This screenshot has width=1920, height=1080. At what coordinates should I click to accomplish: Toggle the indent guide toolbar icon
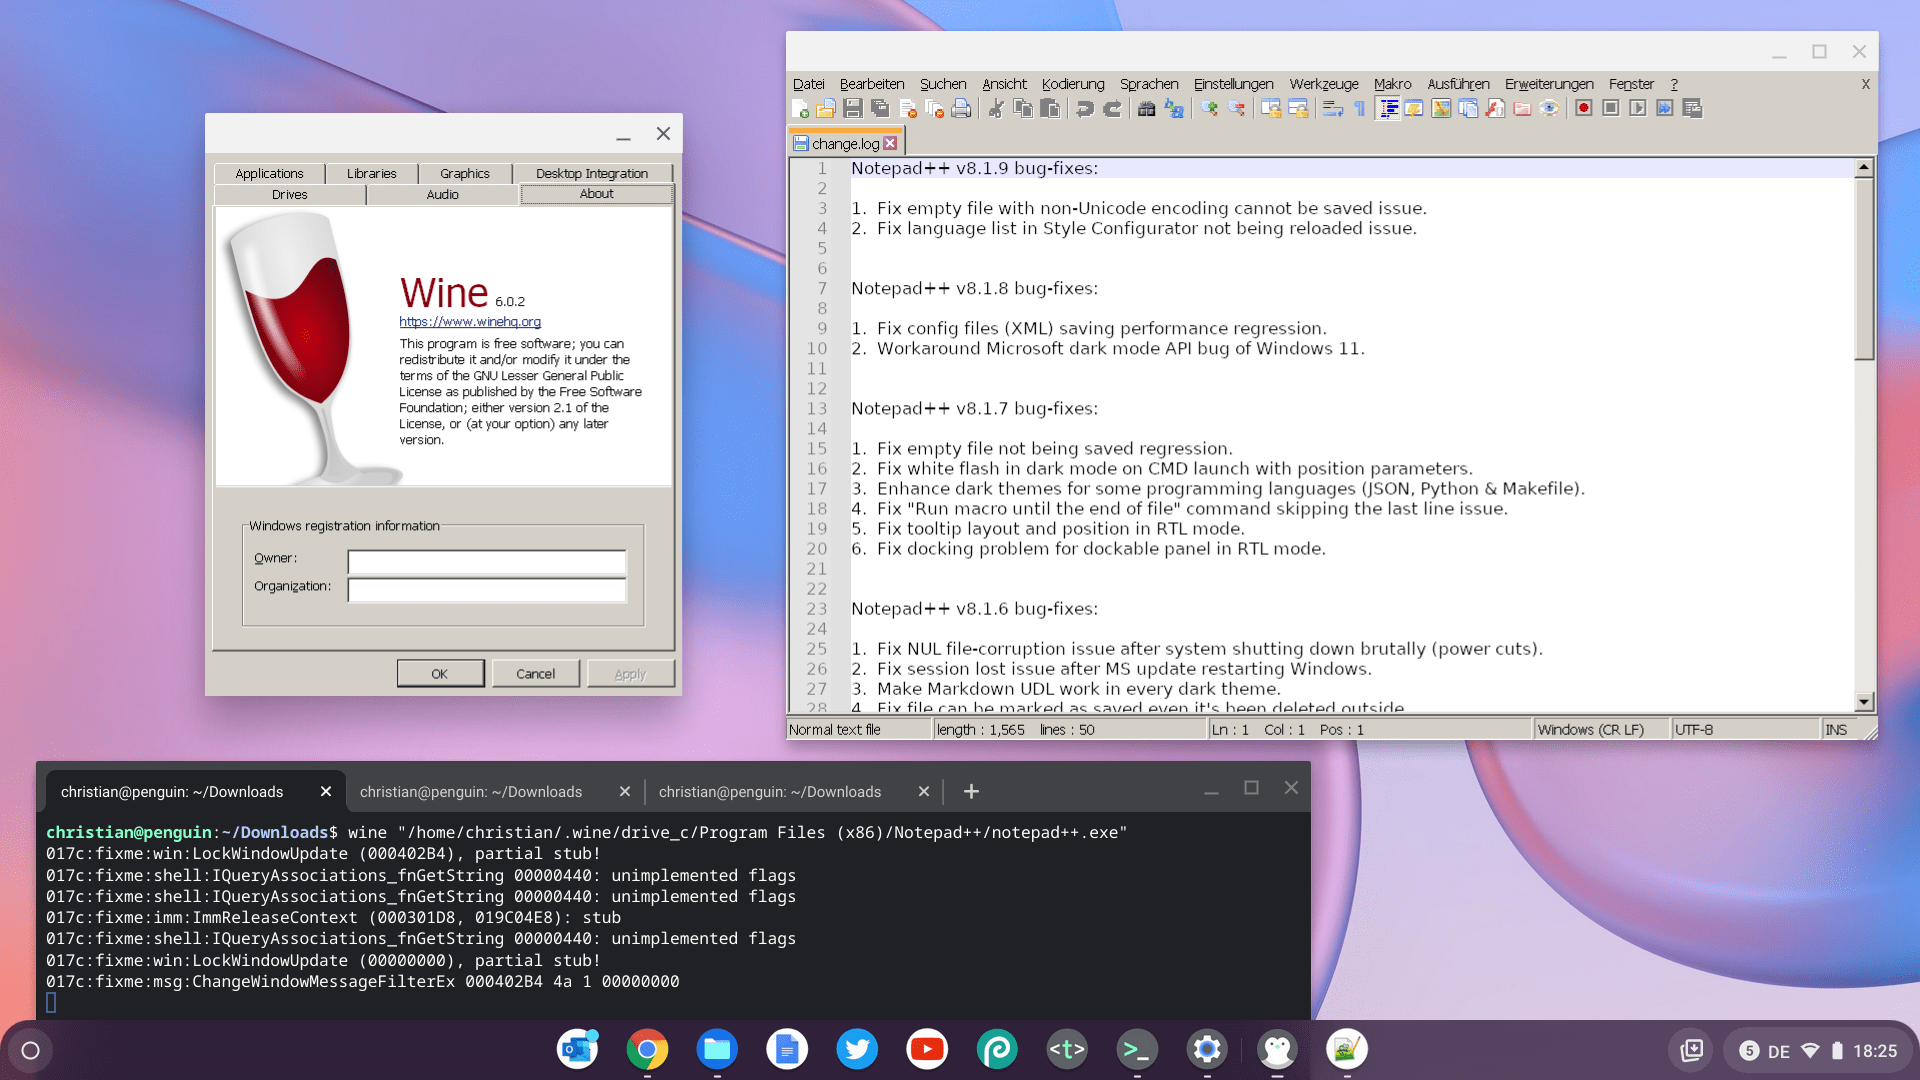[1388, 109]
